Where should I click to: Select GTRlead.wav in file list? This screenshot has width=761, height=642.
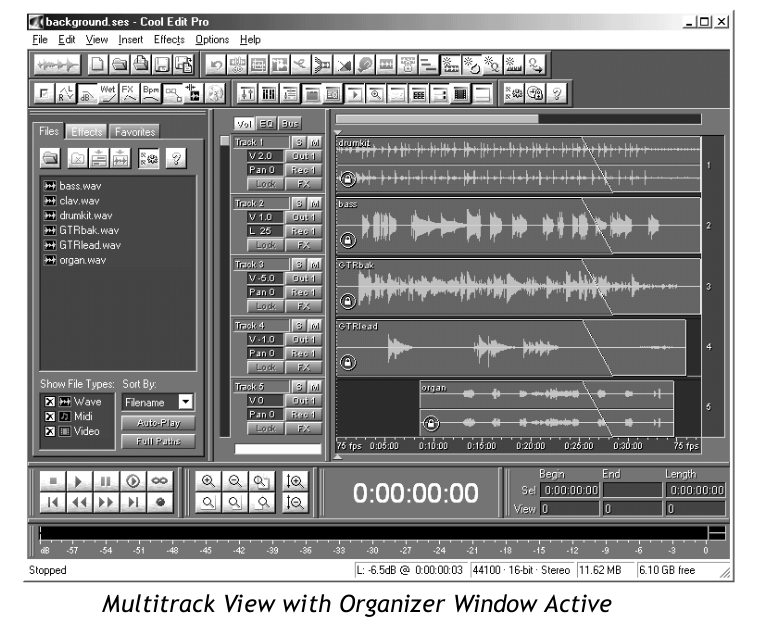(90, 246)
